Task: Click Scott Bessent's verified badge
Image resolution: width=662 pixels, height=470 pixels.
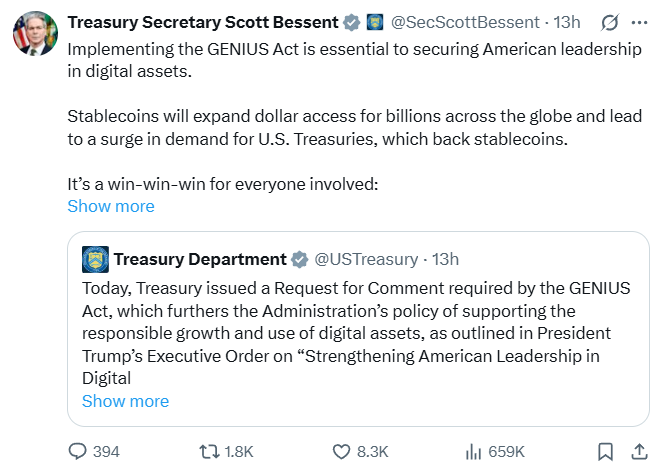Action: 353,22
